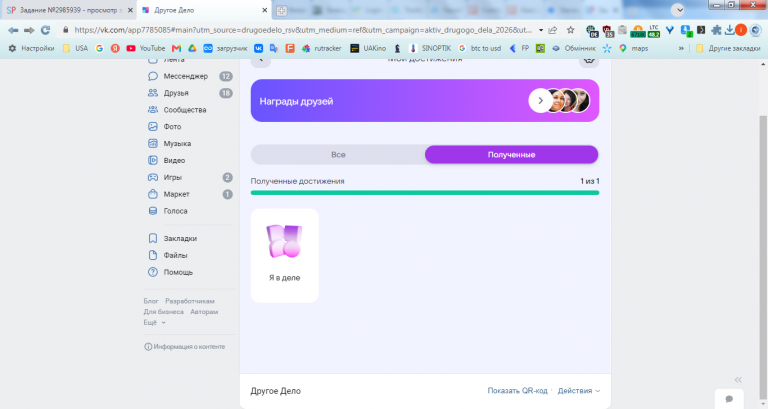This screenshot has width=768, height=409.
Task: Open the Gmail bookmark icon
Action: pyautogui.click(x=176, y=48)
